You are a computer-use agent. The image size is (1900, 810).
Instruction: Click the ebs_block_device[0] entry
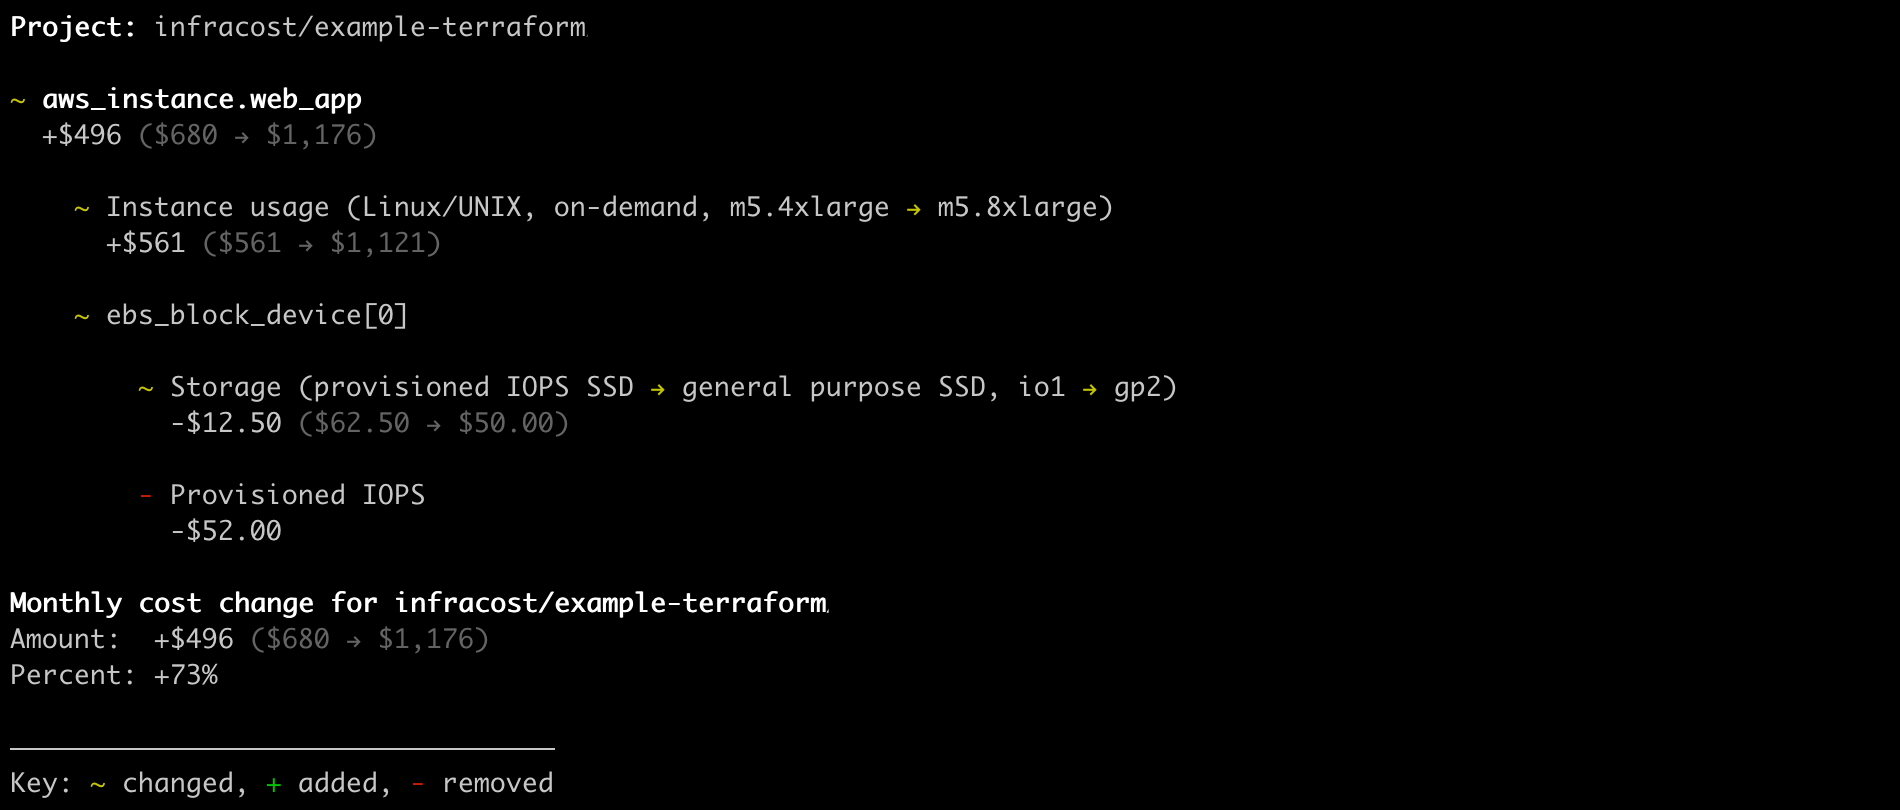click(x=257, y=316)
